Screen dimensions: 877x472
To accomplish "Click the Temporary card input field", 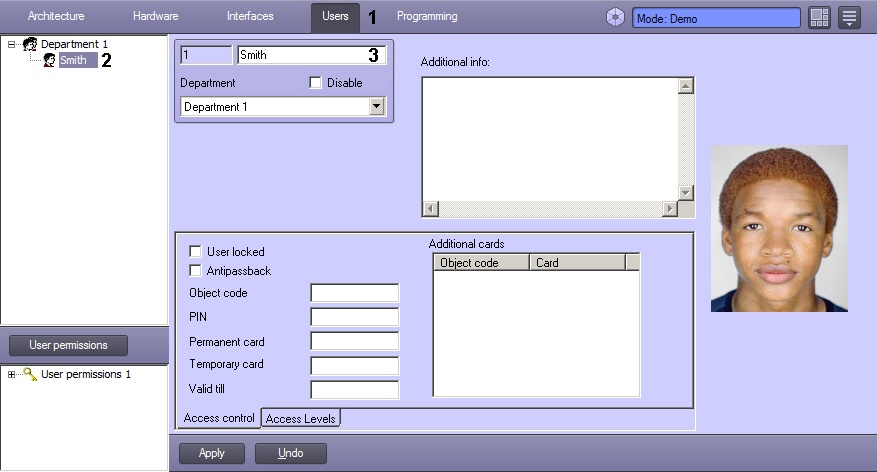I will (x=355, y=365).
